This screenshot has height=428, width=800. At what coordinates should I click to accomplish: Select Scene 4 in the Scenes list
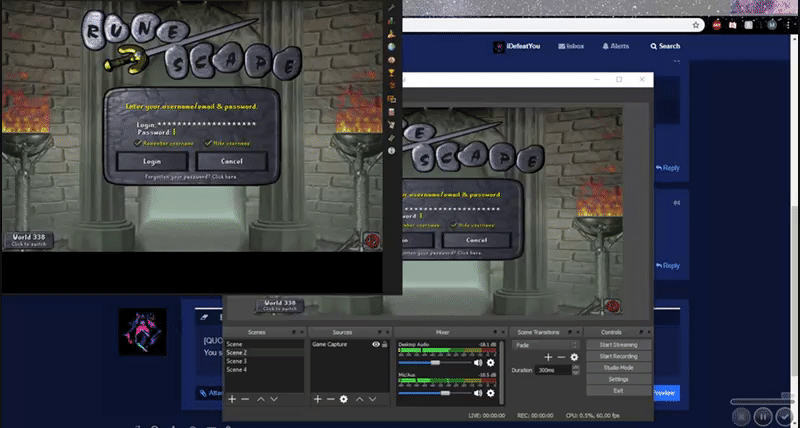(264, 370)
